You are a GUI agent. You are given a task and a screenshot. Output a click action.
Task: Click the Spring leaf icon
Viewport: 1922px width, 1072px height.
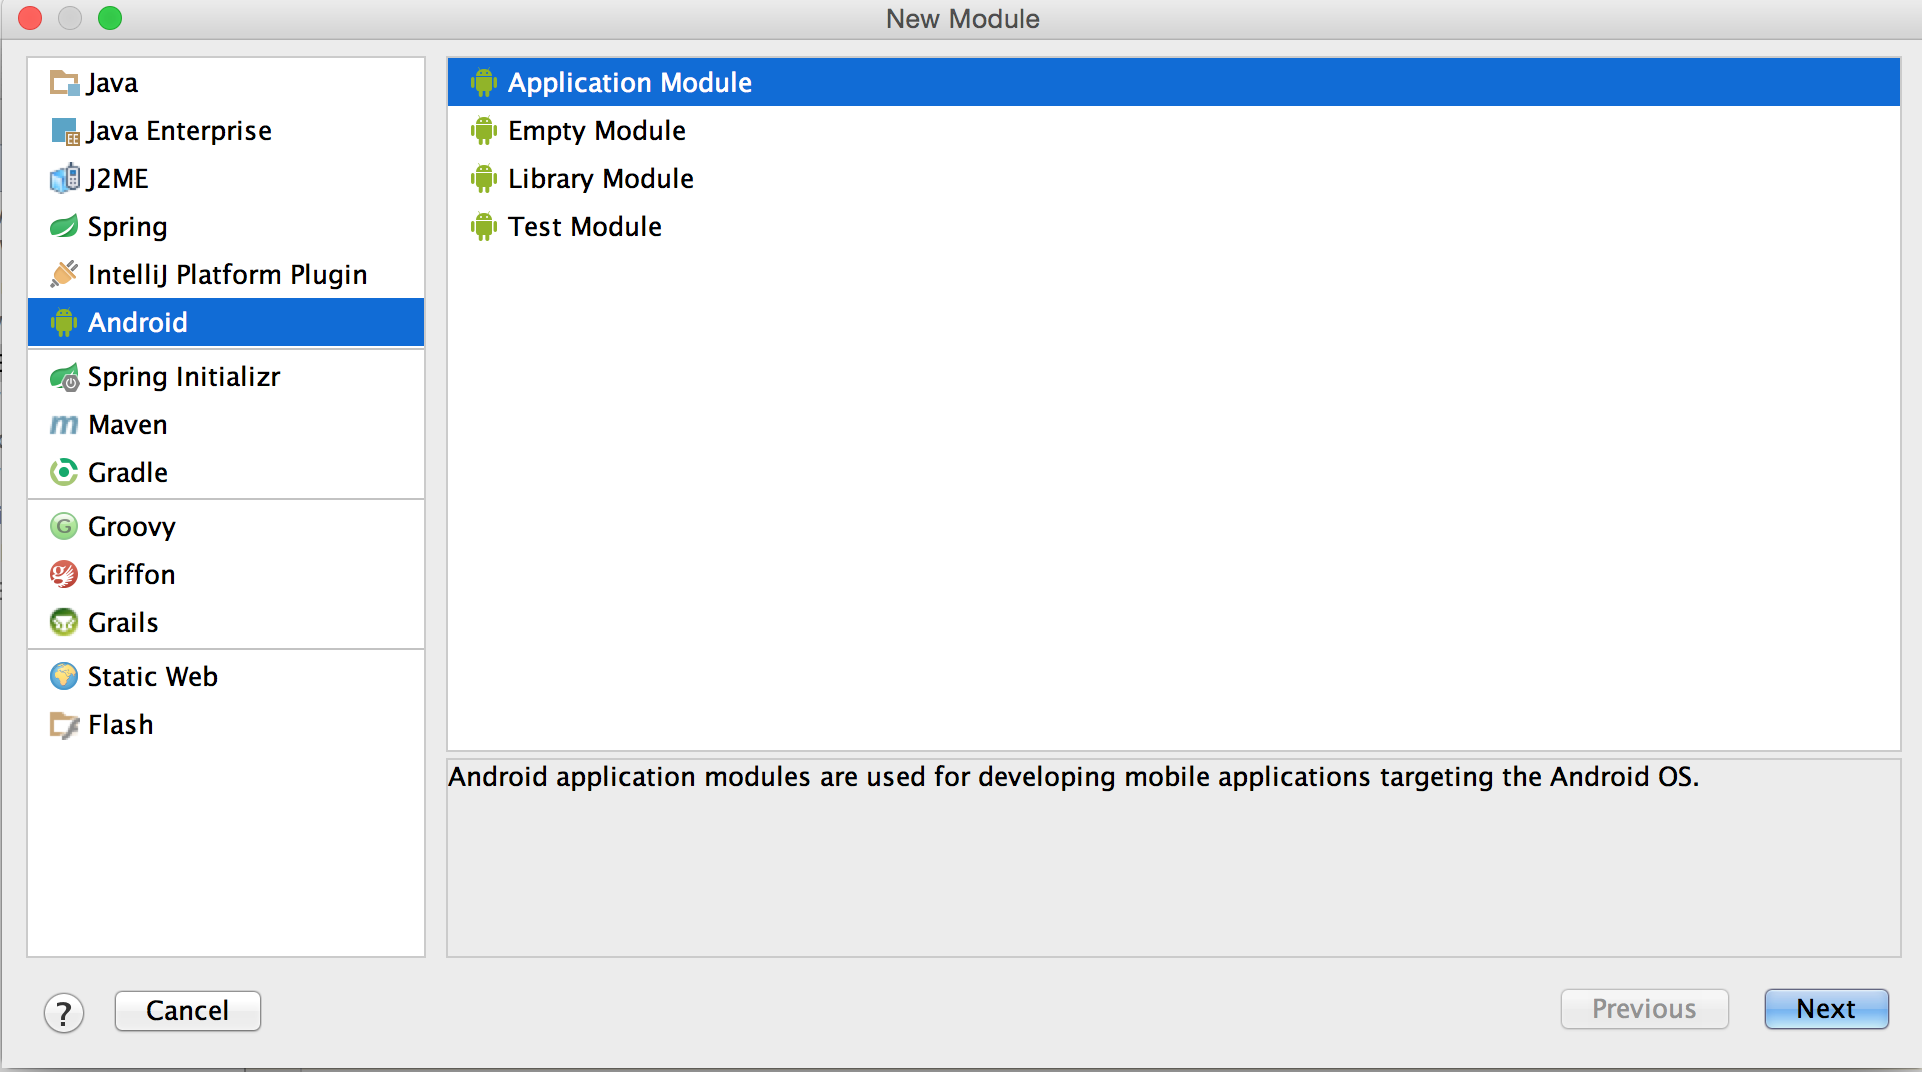[x=64, y=227]
